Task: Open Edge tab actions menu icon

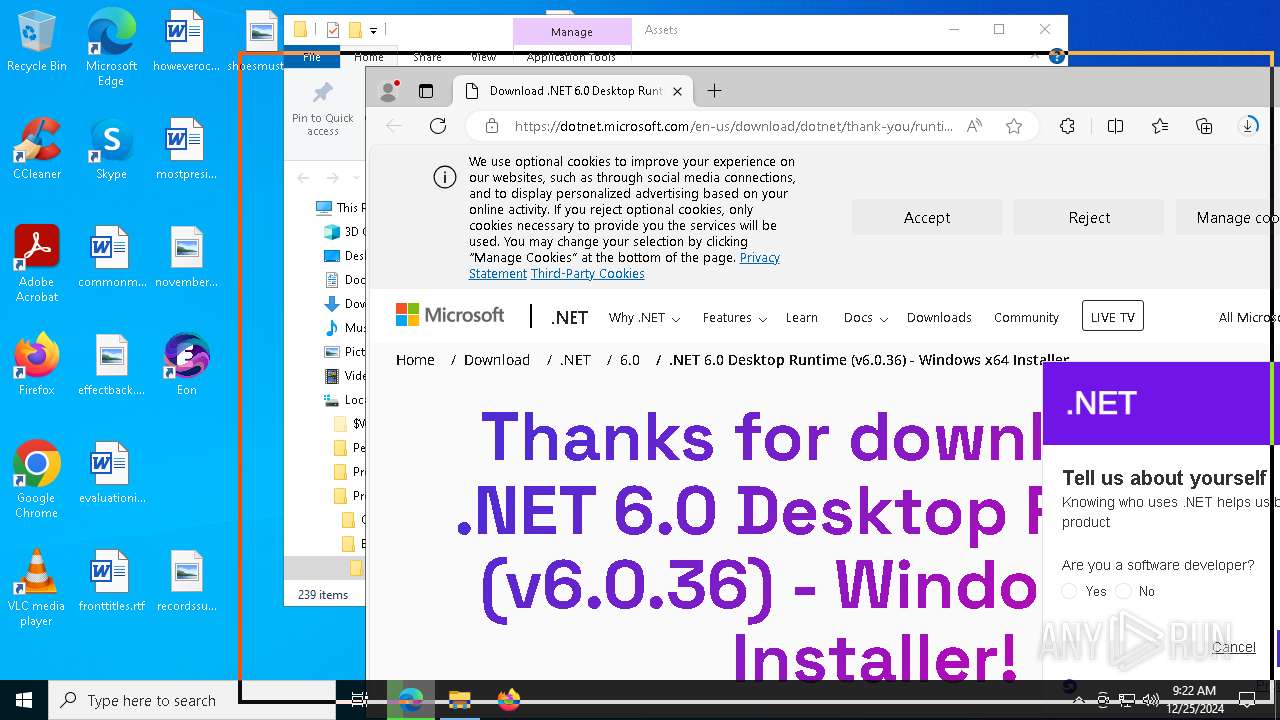Action: 426,91
